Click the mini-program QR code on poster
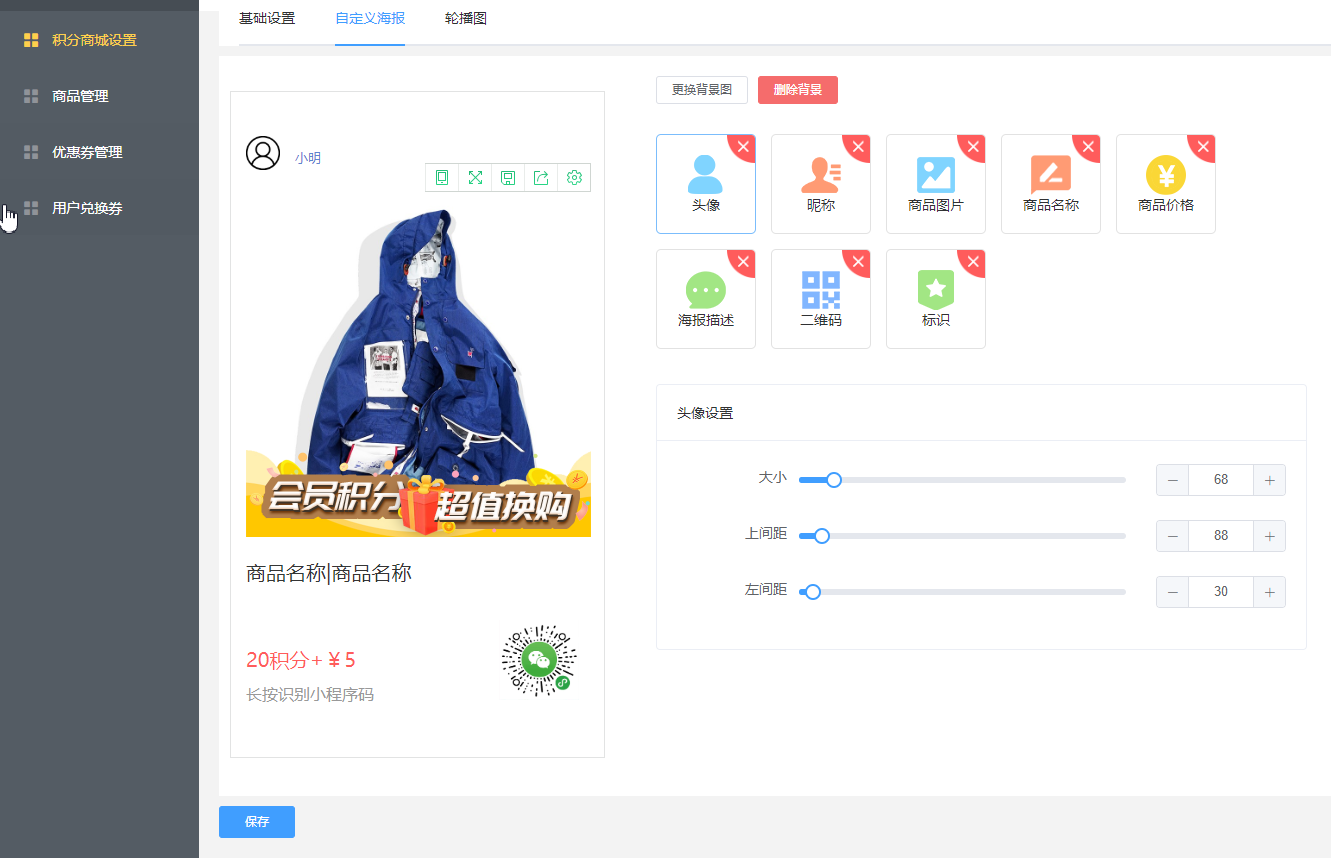The image size is (1331, 858). coord(539,660)
